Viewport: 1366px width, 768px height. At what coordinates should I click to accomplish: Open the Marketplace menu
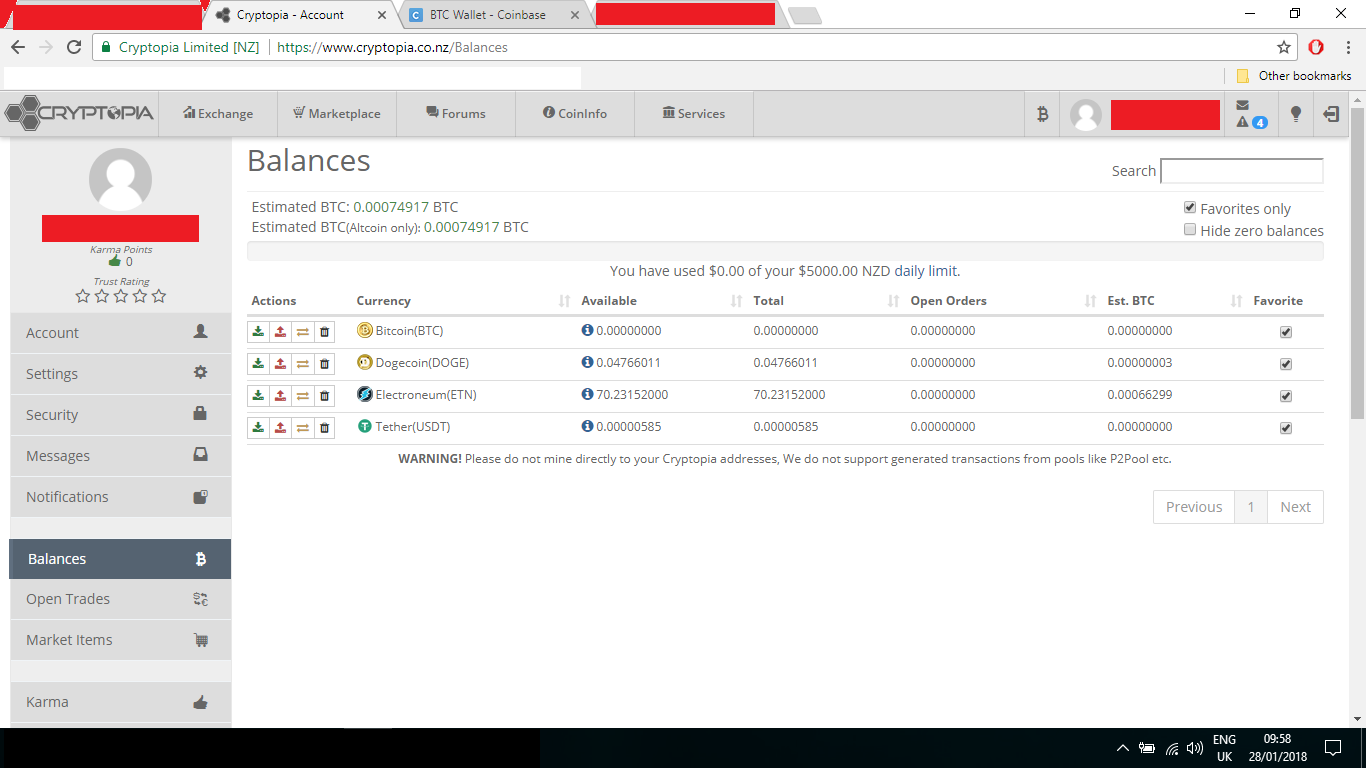point(336,114)
